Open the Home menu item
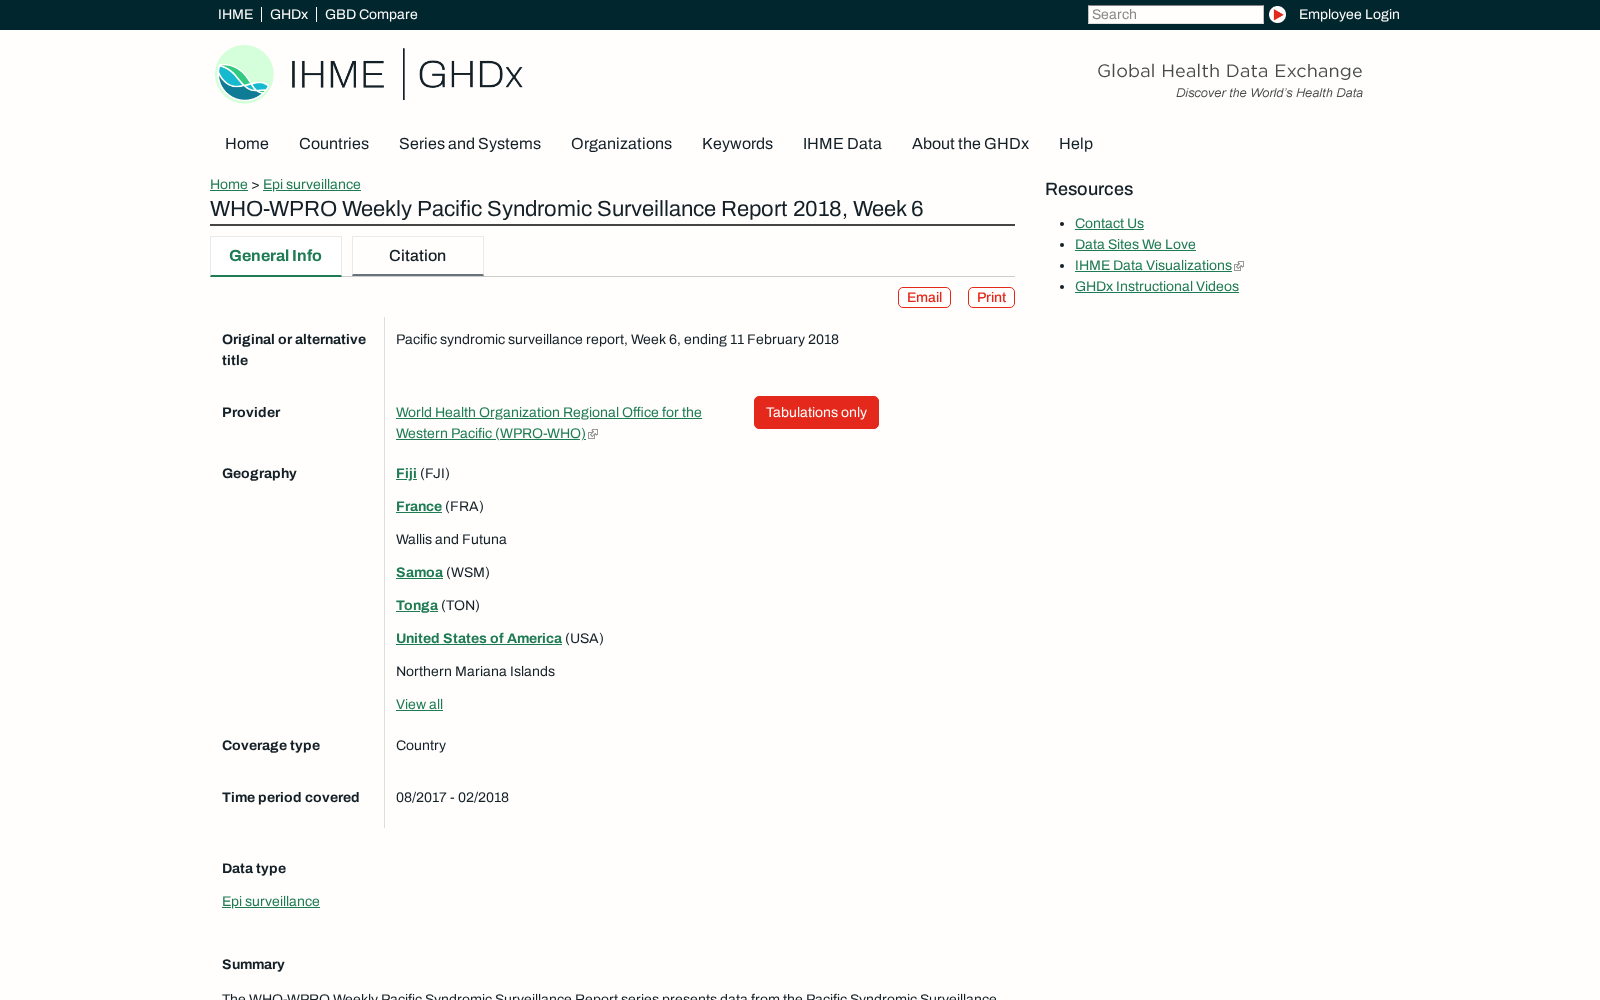1600x1000 pixels. (x=247, y=144)
